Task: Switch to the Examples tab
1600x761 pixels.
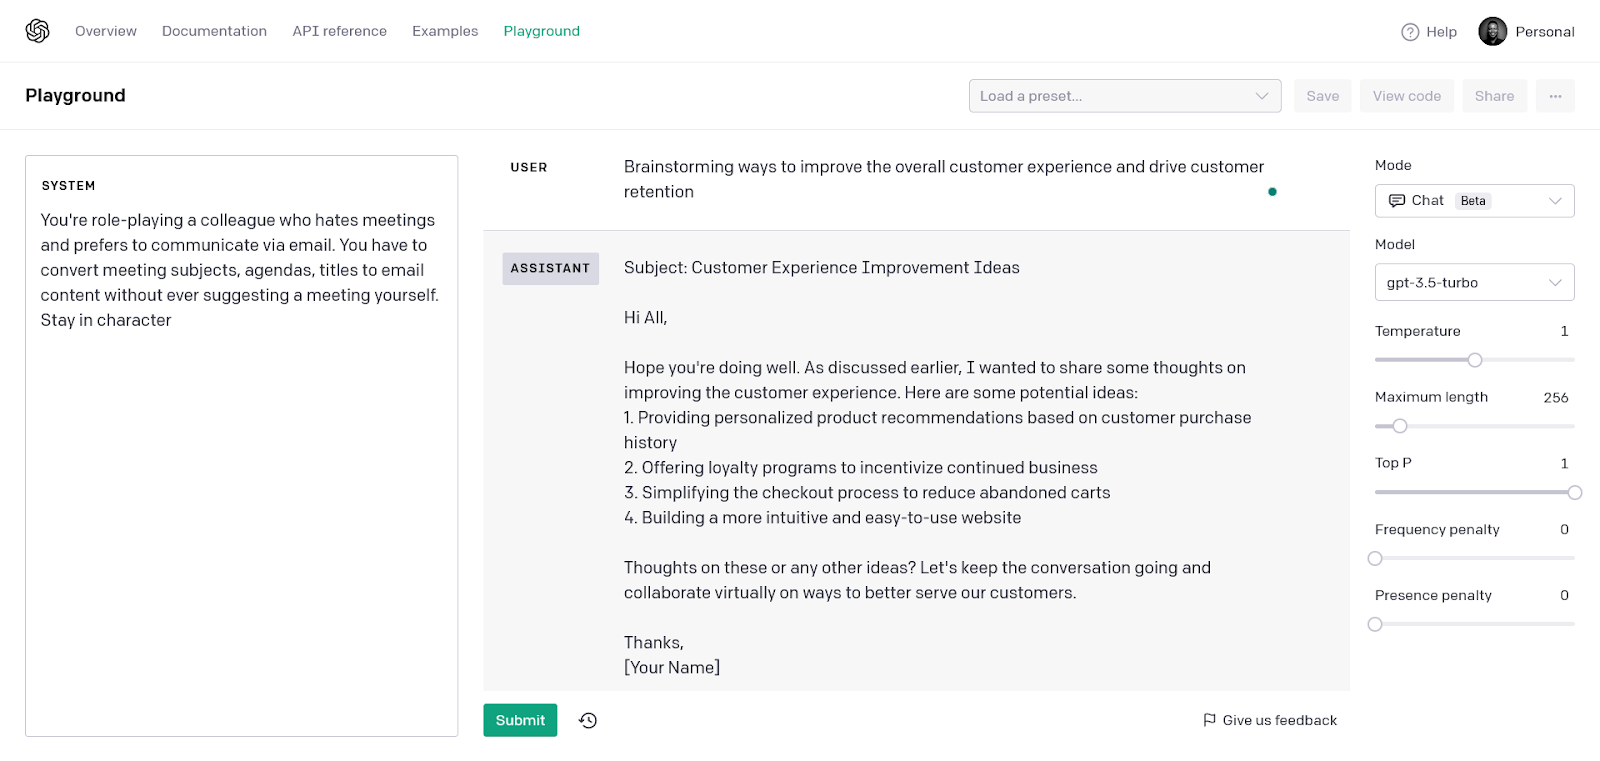Action: point(445,31)
